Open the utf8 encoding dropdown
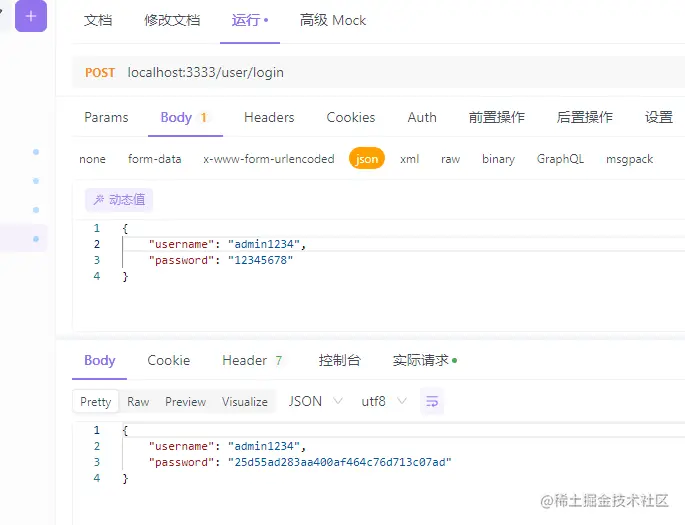The width and height of the screenshot is (685, 525). click(x=384, y=401)
